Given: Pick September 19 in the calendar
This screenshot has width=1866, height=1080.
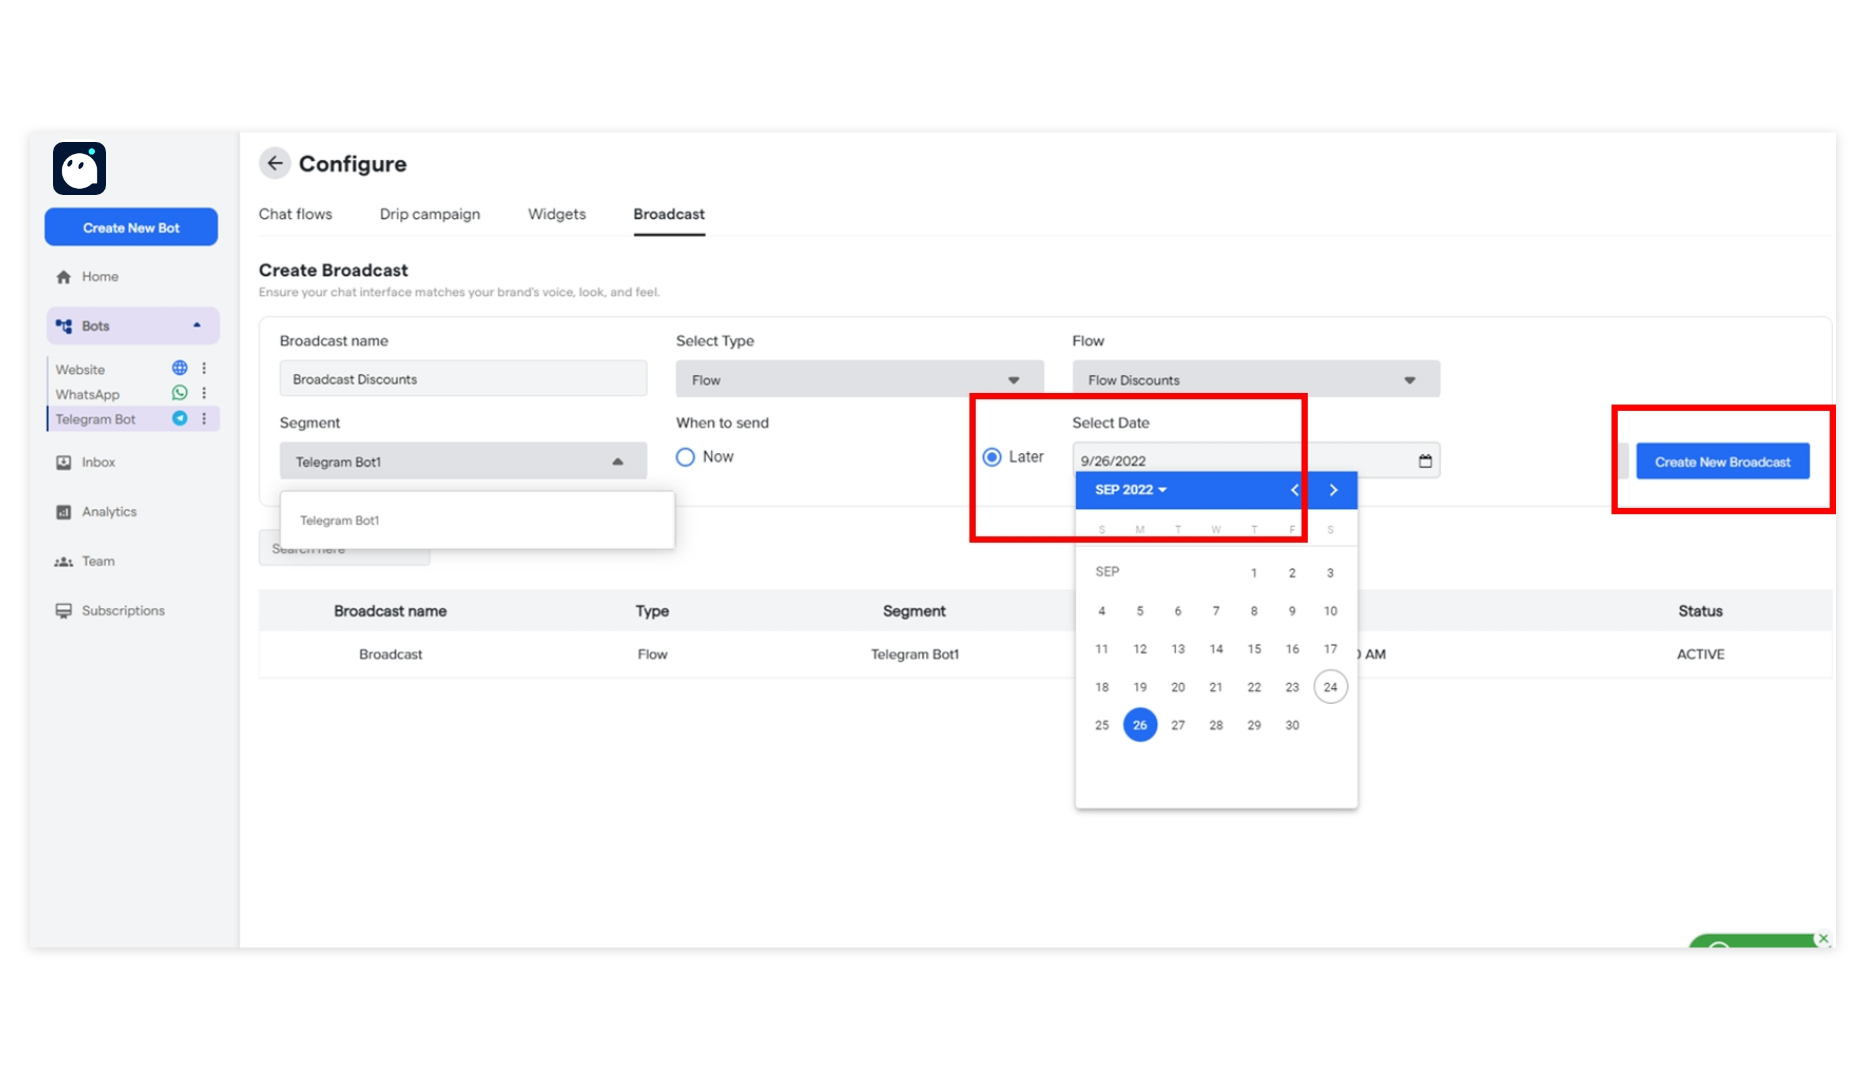Looking at the screenshot, I should click(x=1140, y=687).
